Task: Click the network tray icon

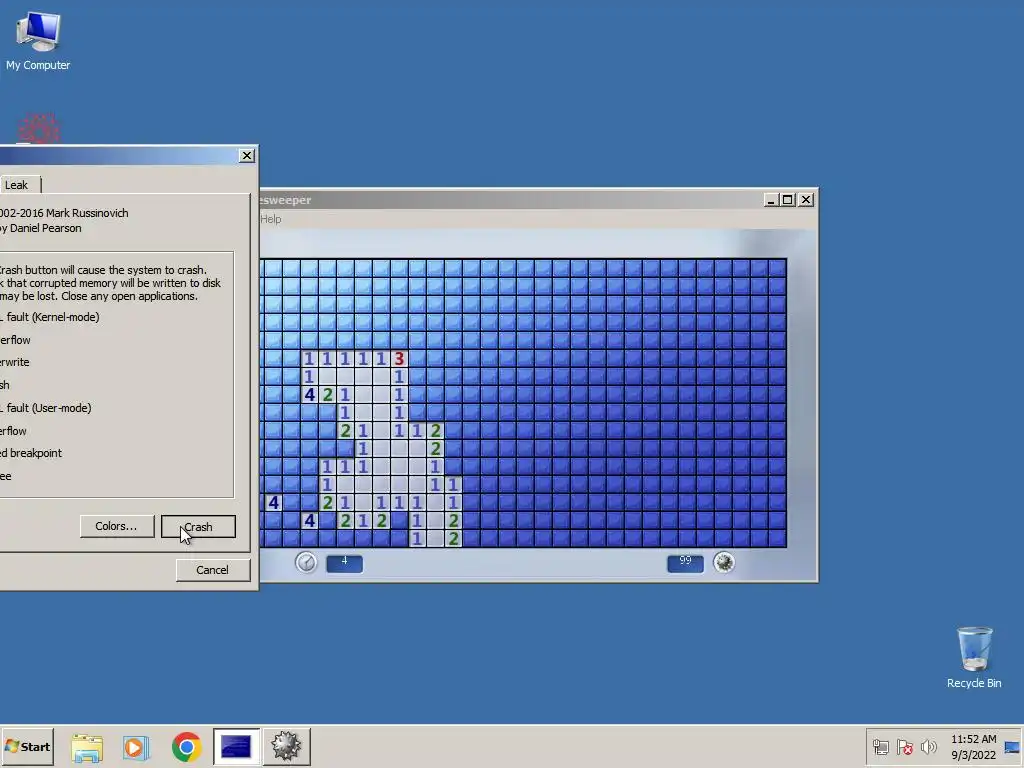Action: (880, 746)
